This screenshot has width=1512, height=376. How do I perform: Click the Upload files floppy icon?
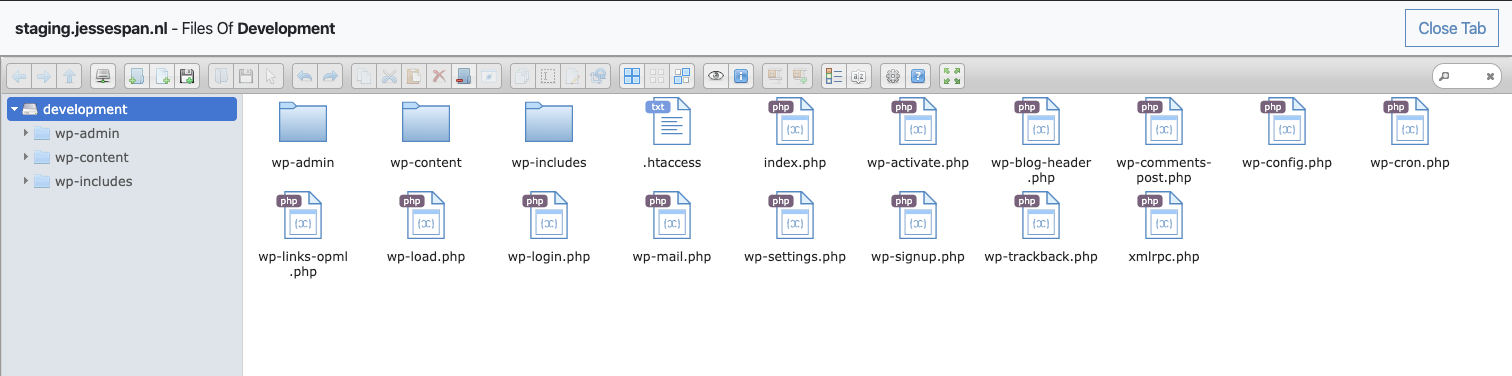click(x=187, y=75)
